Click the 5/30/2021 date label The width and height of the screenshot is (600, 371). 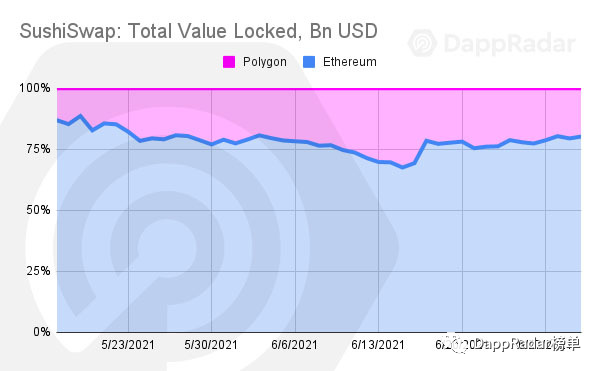point(211,345)
